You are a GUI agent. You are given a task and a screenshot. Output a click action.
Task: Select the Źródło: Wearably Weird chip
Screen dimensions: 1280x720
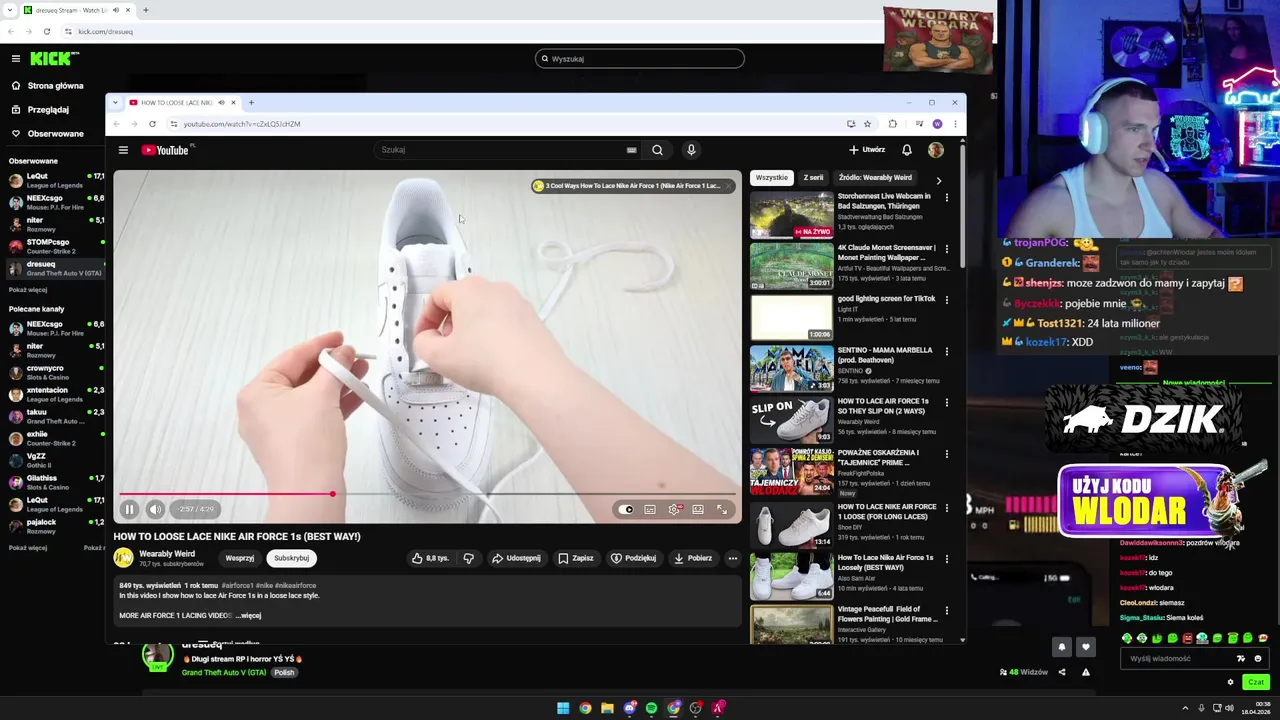[x=875, y=178]
